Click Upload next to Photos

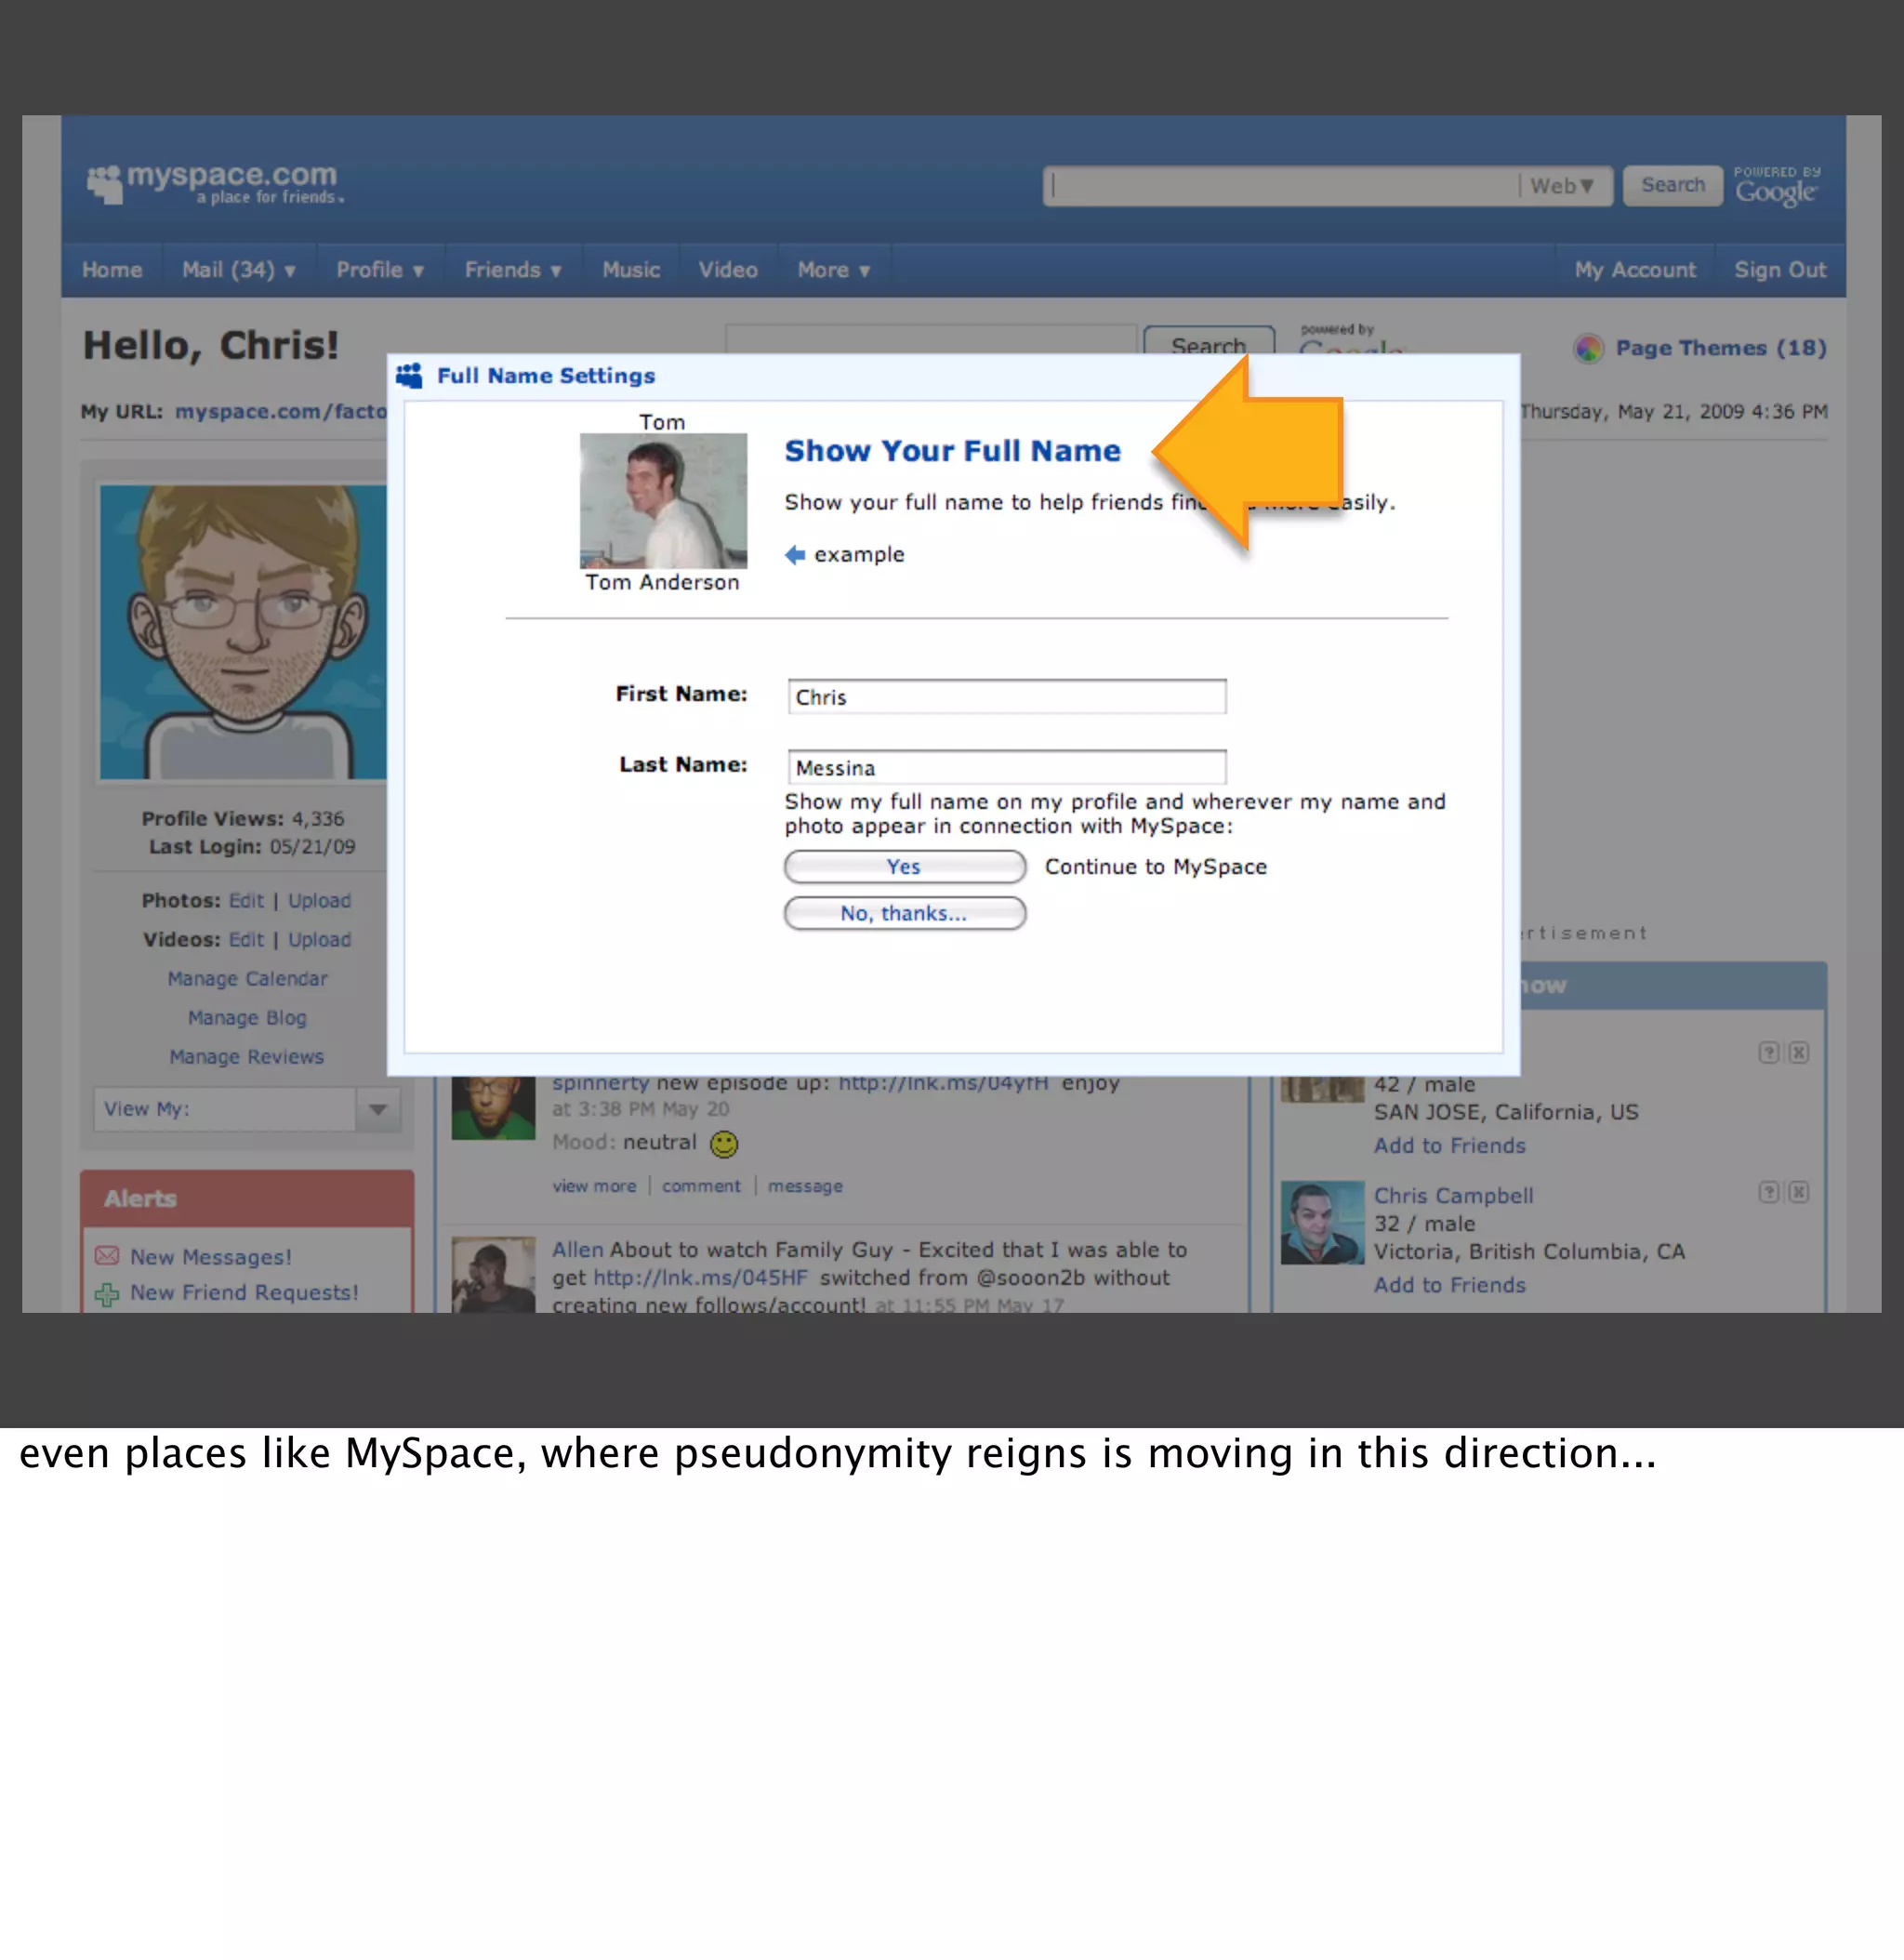[320, 901]
